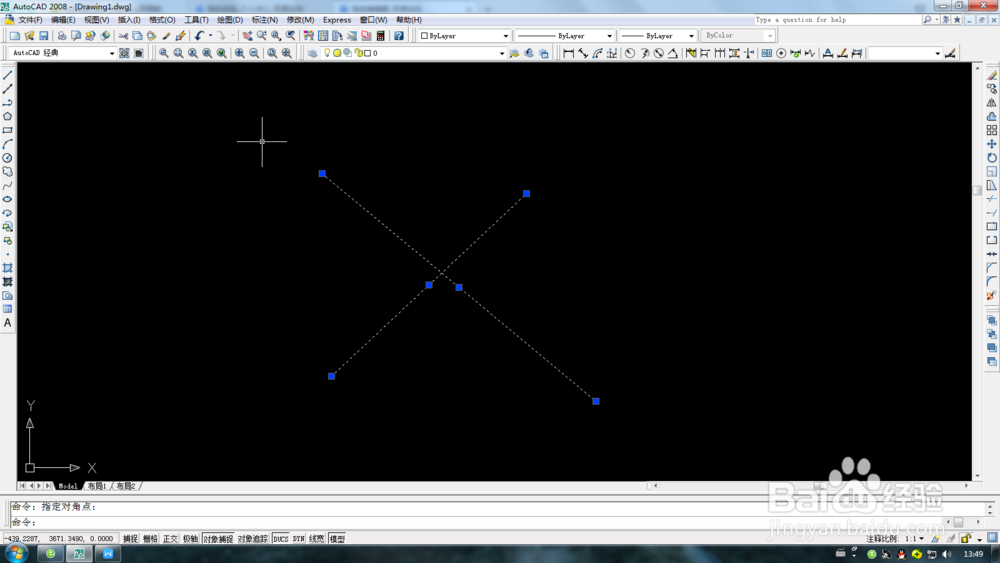Select the Radius dimension tool
This screenshot has height=563, width=1000.
(x=629, y=53)
